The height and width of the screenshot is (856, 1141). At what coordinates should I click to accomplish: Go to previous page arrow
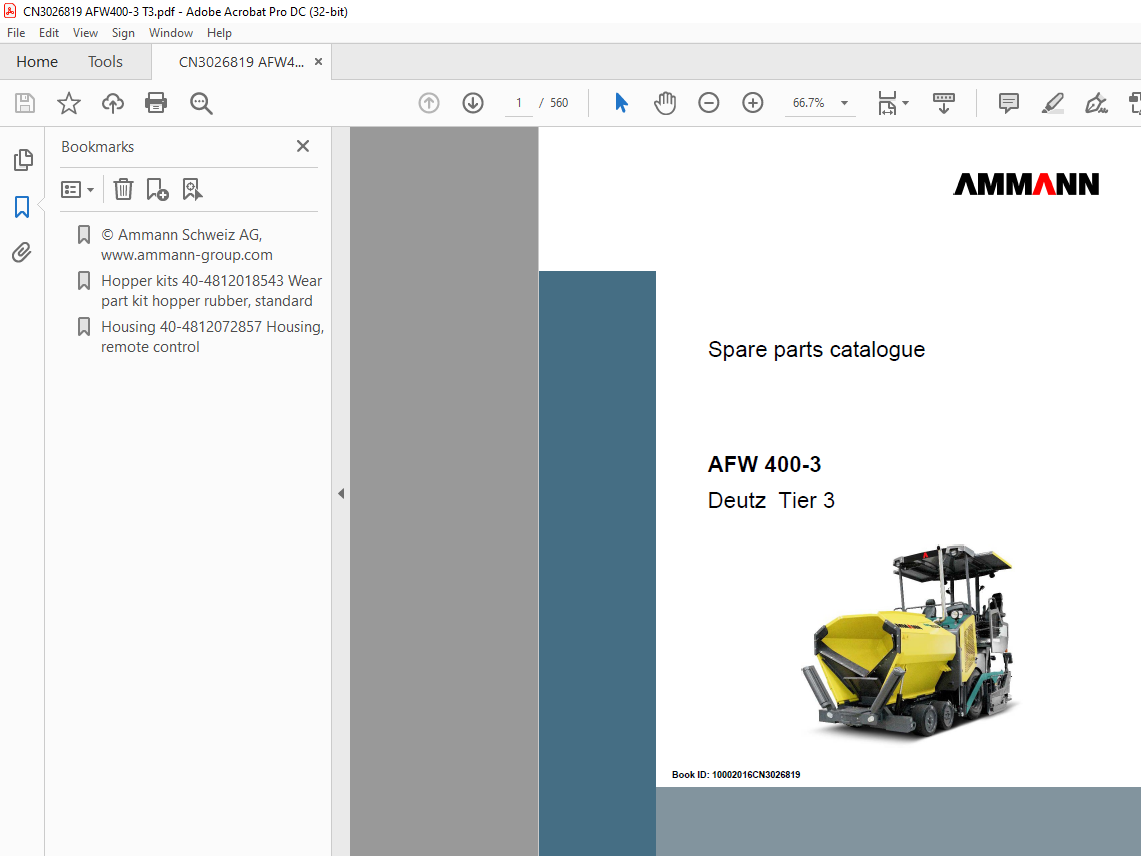pos(429,103)
